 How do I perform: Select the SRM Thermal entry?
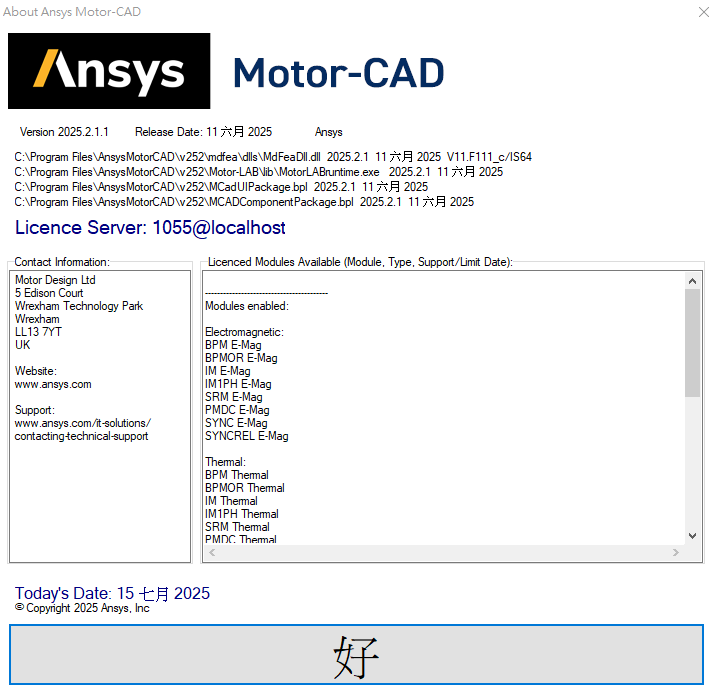pos(237,527)
